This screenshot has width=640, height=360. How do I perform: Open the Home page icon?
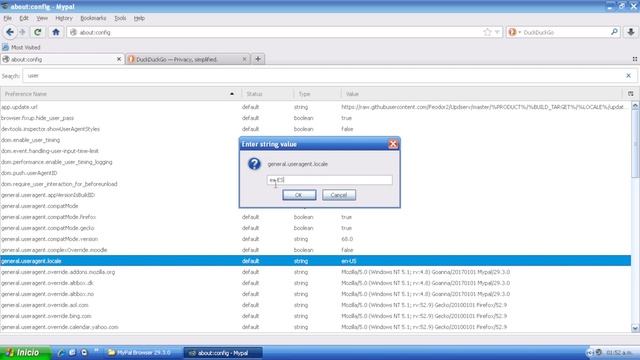(56, 32)
